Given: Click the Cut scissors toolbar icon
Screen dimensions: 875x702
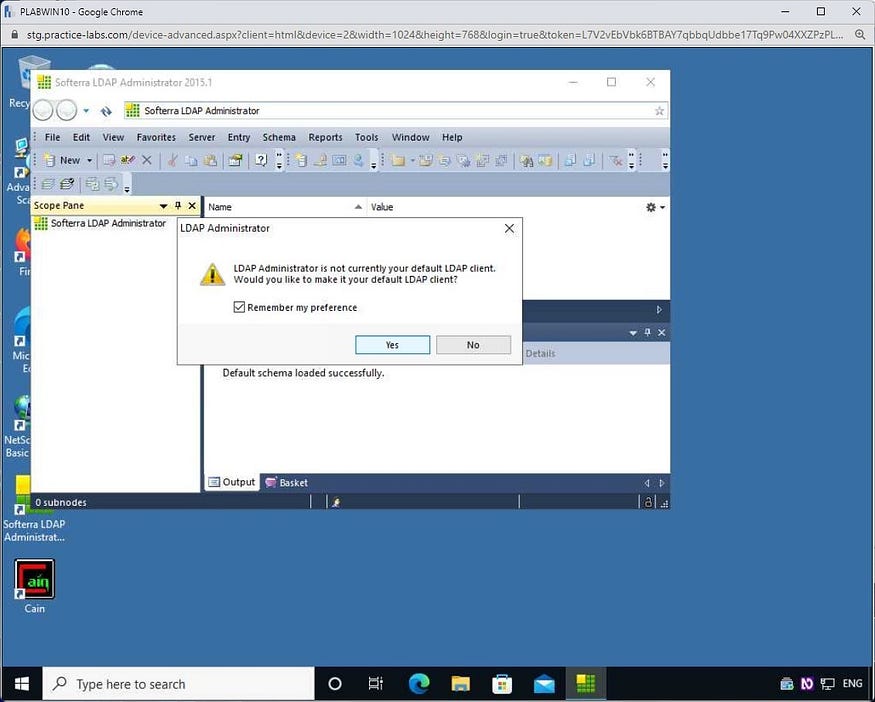Looking at the screenshot, I should click(172, 161).
